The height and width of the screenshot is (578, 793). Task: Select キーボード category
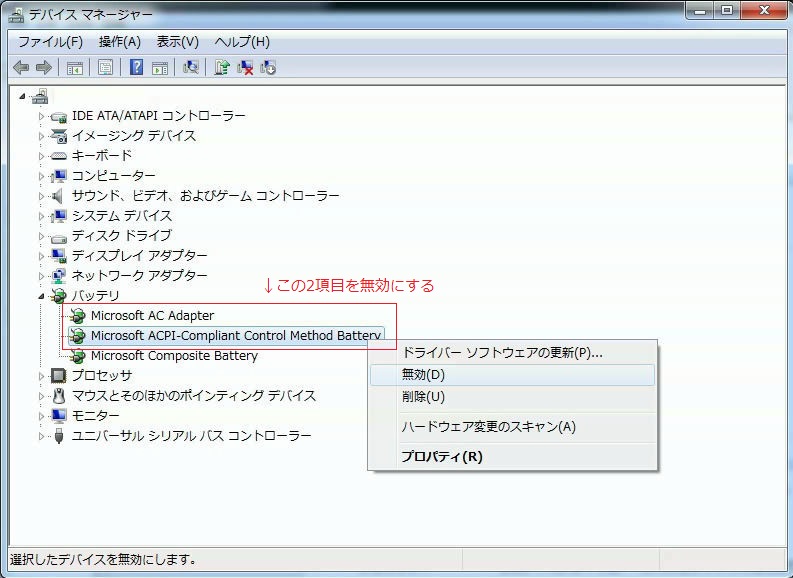point(102,155)
